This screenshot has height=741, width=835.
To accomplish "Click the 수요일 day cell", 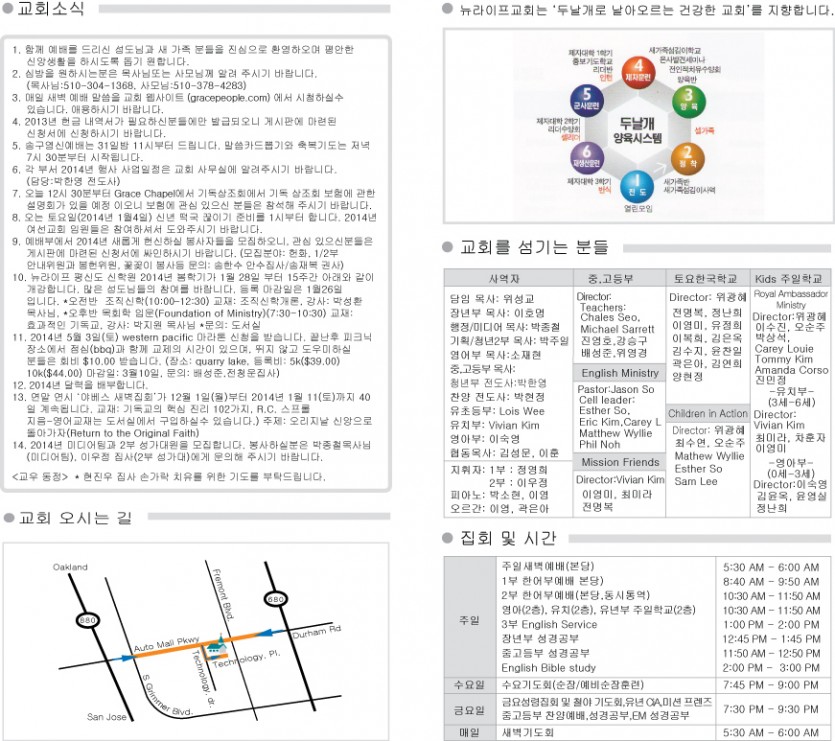I will point(469,685).
